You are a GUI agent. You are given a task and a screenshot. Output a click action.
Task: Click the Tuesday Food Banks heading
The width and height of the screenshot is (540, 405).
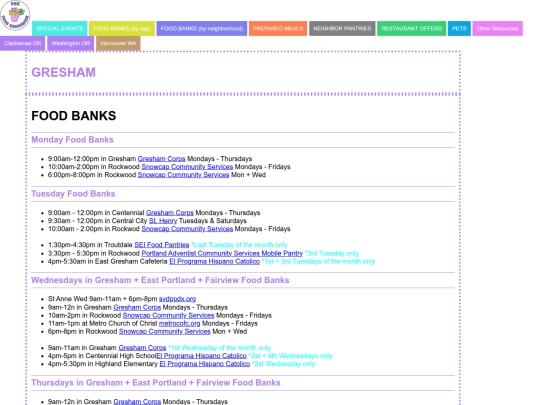point(73,194)
